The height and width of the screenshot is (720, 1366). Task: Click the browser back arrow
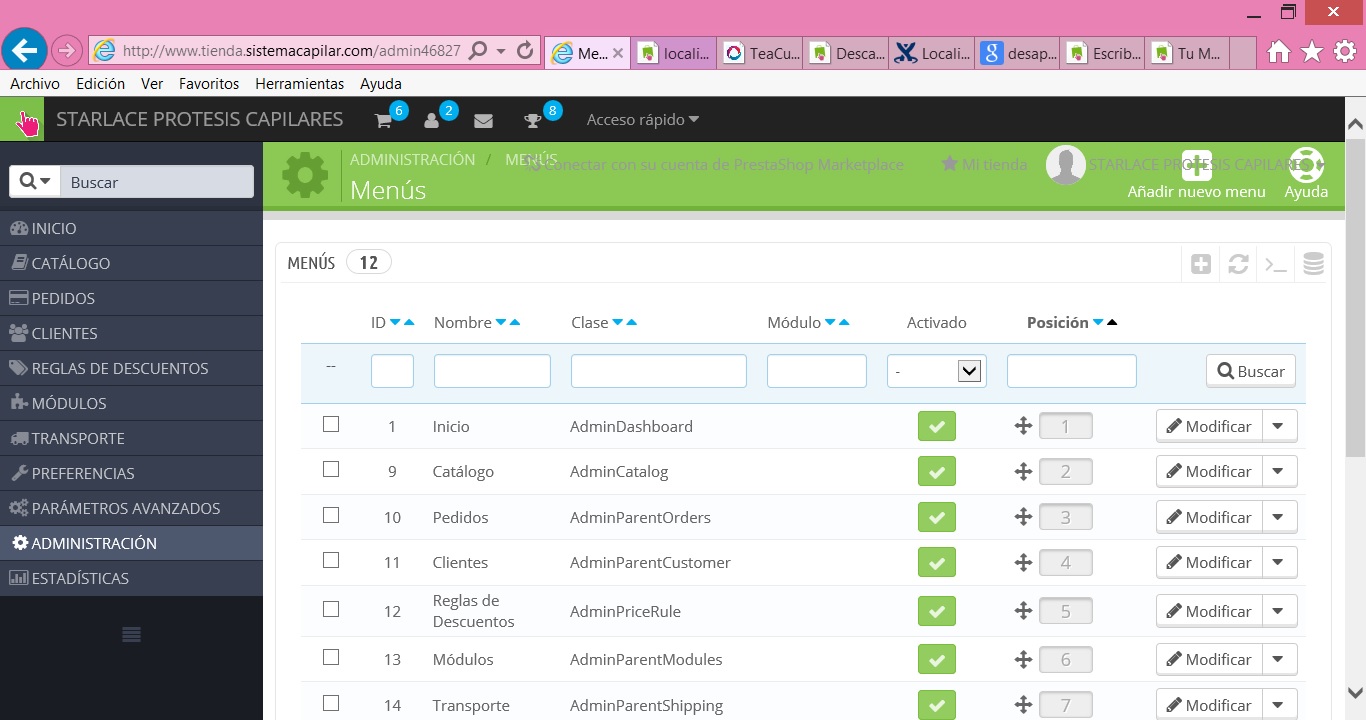coord(24,49)
